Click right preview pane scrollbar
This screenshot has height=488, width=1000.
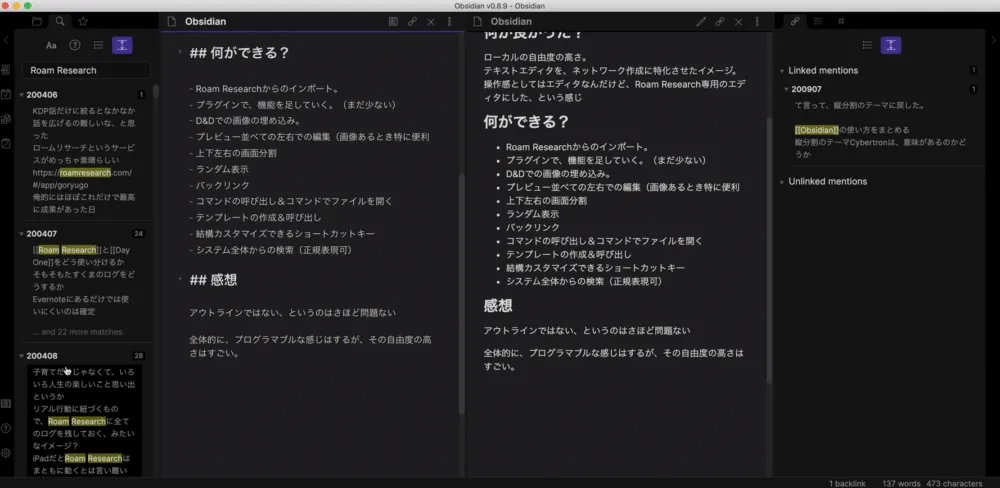pyautogui.click(x=769, y=250)
